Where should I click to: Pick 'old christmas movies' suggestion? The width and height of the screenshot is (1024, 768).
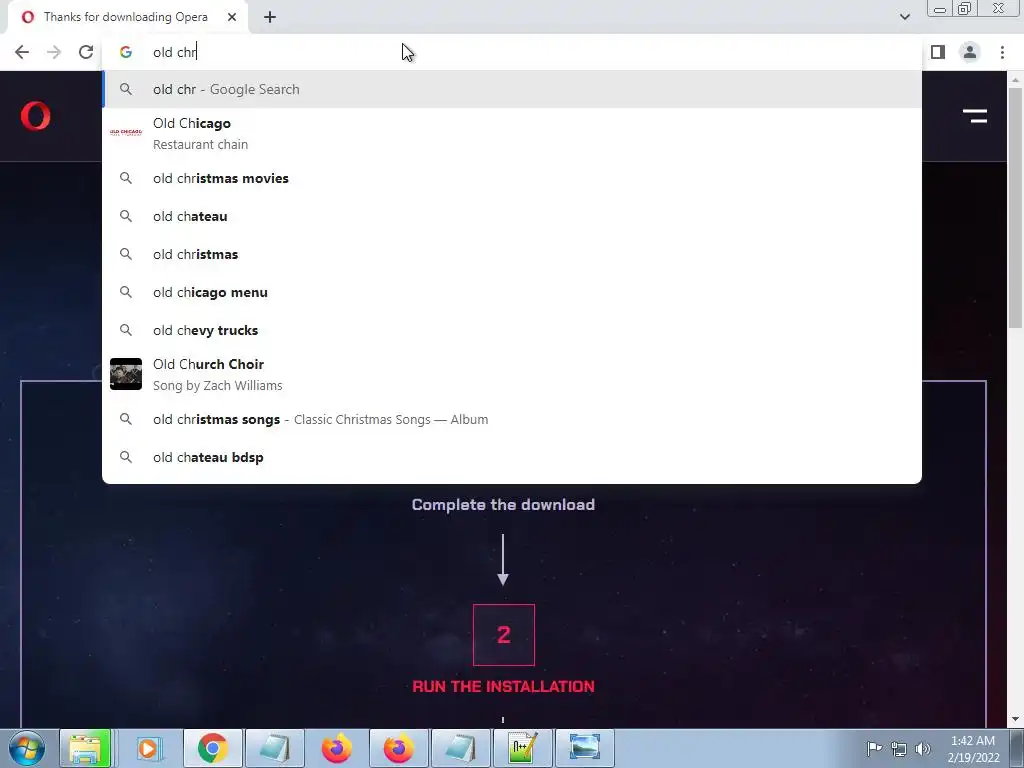(512, 178)
